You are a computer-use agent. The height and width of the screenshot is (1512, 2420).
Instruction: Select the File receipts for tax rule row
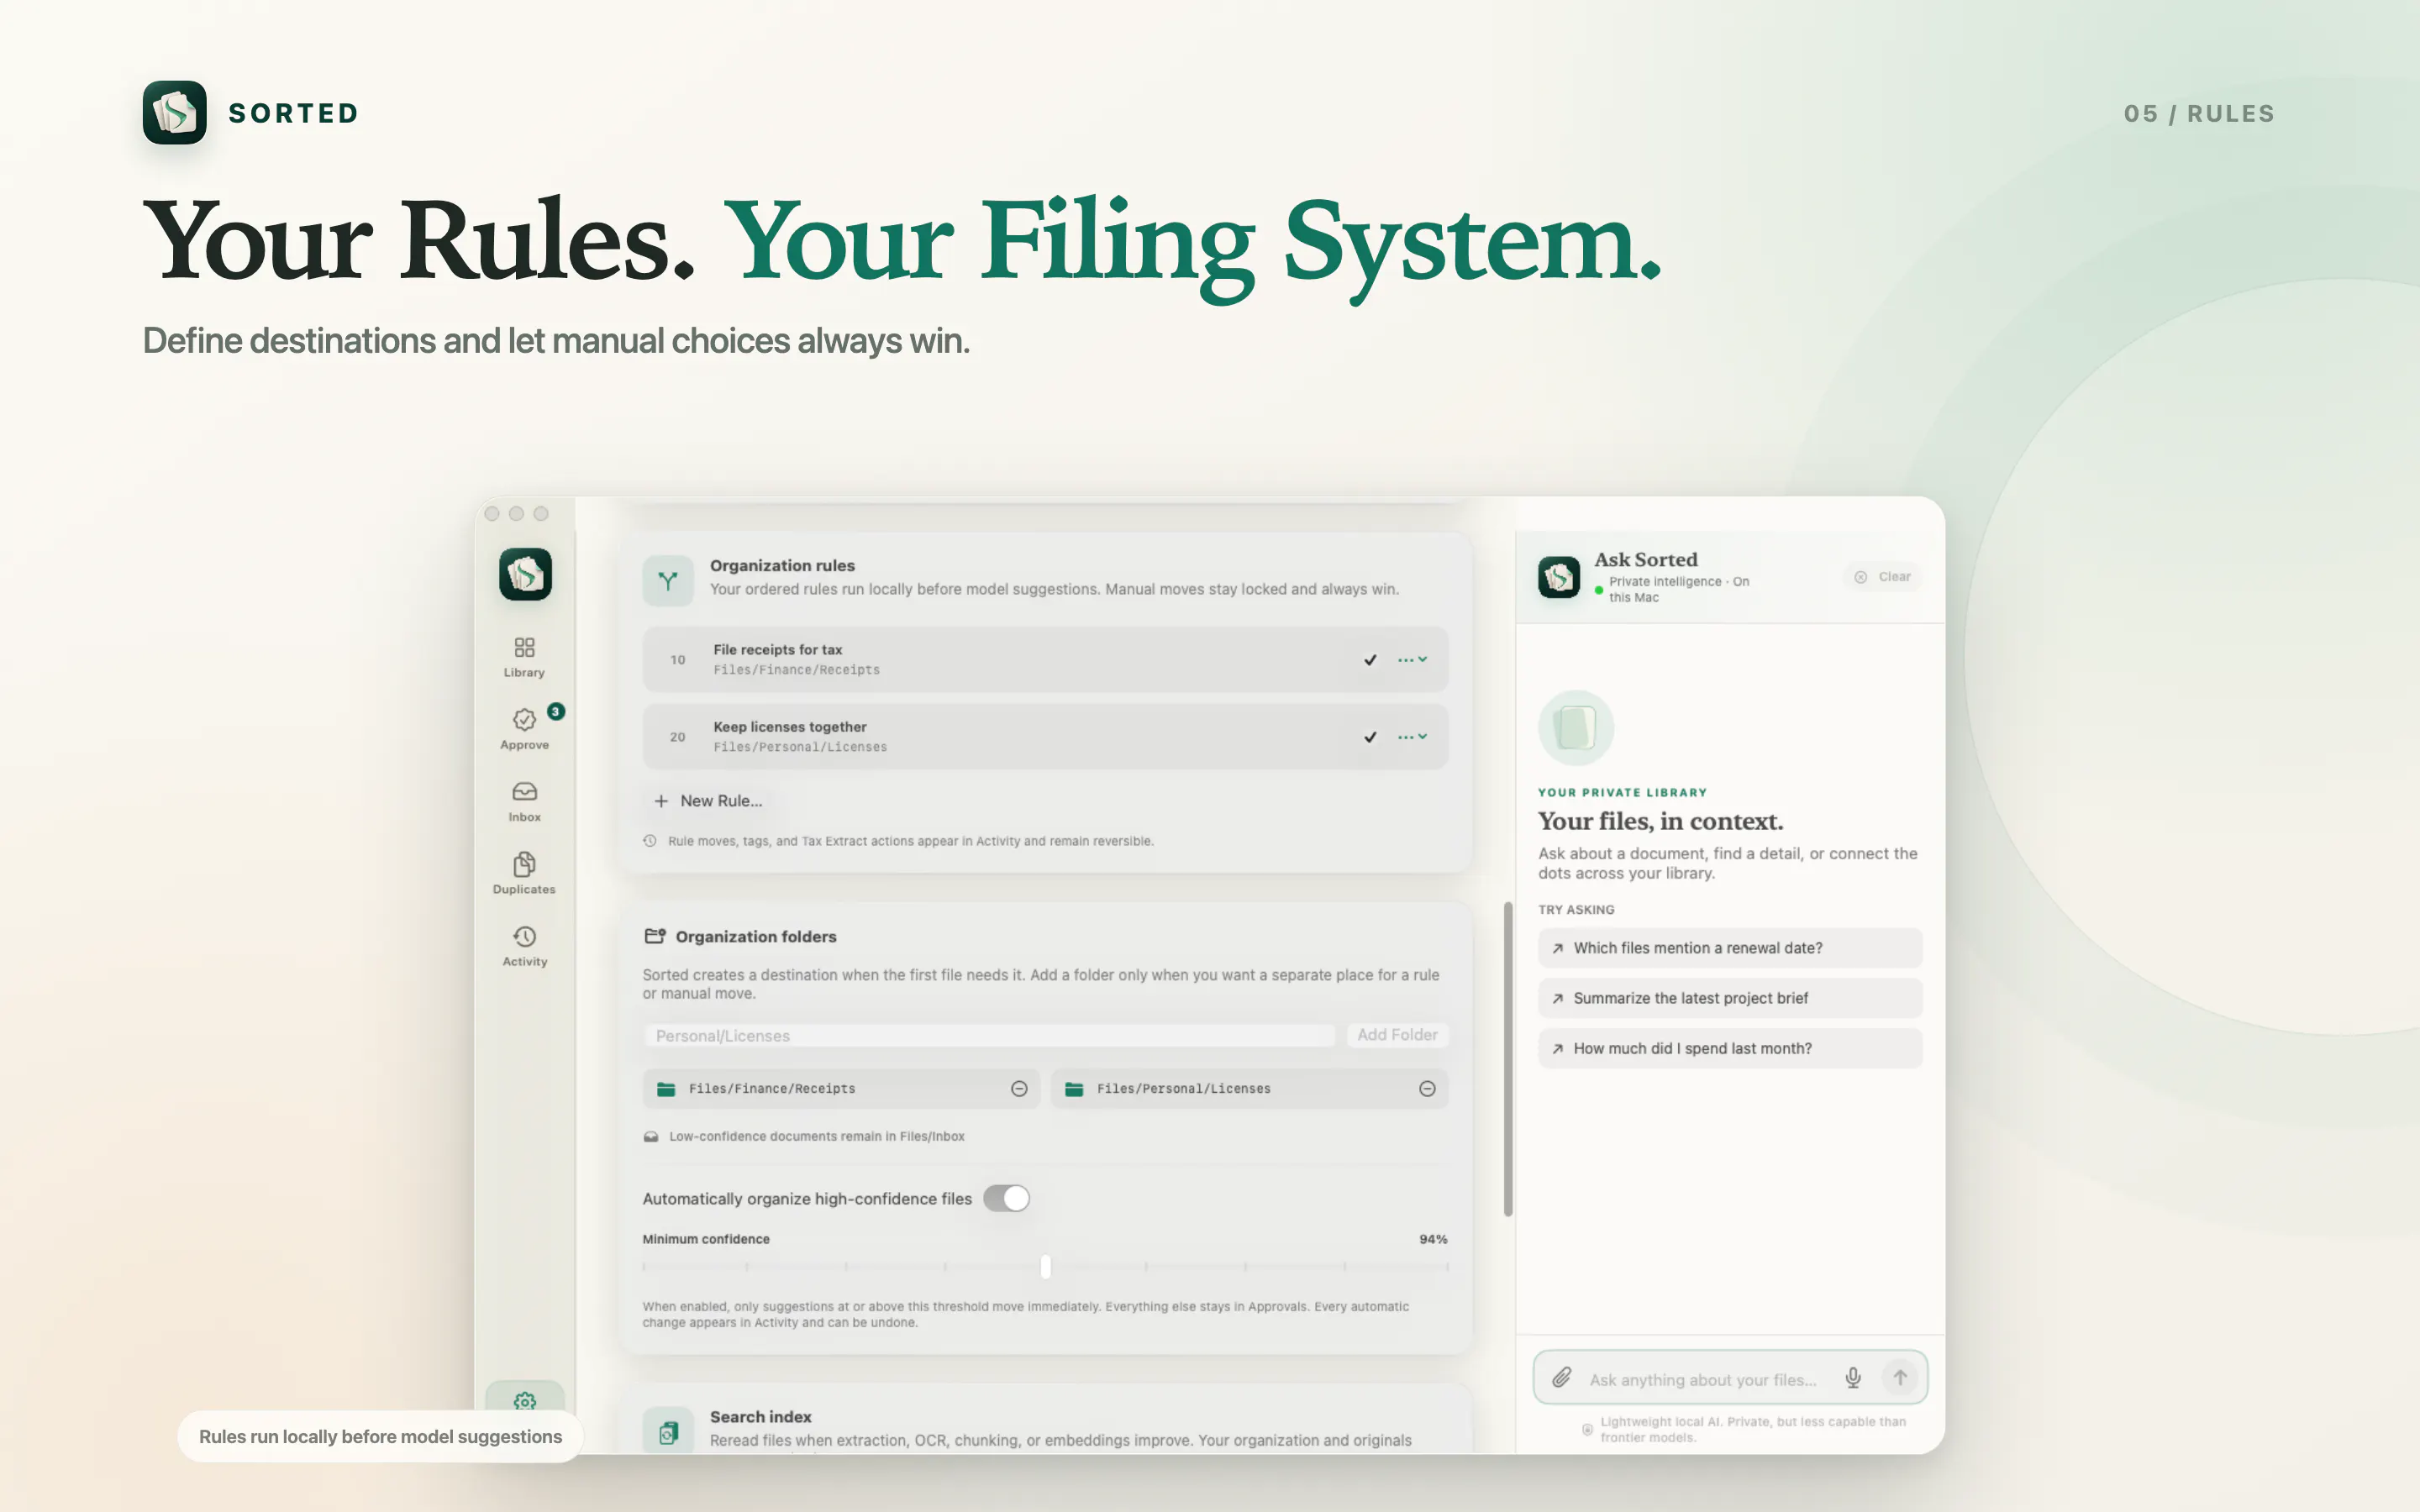click(x=1045, y=660)
